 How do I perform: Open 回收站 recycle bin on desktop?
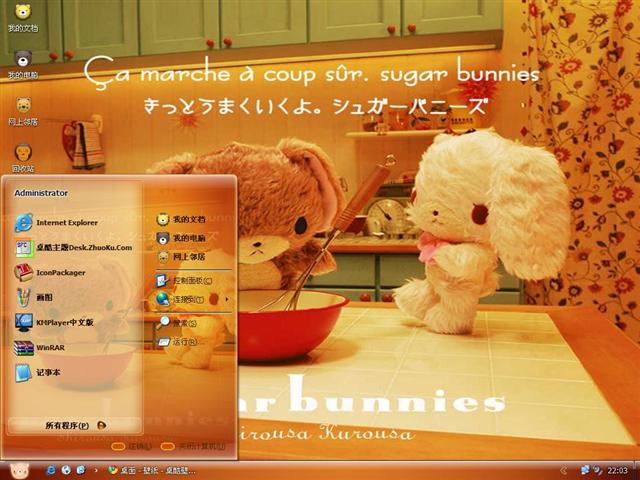[x=23, y=152]
